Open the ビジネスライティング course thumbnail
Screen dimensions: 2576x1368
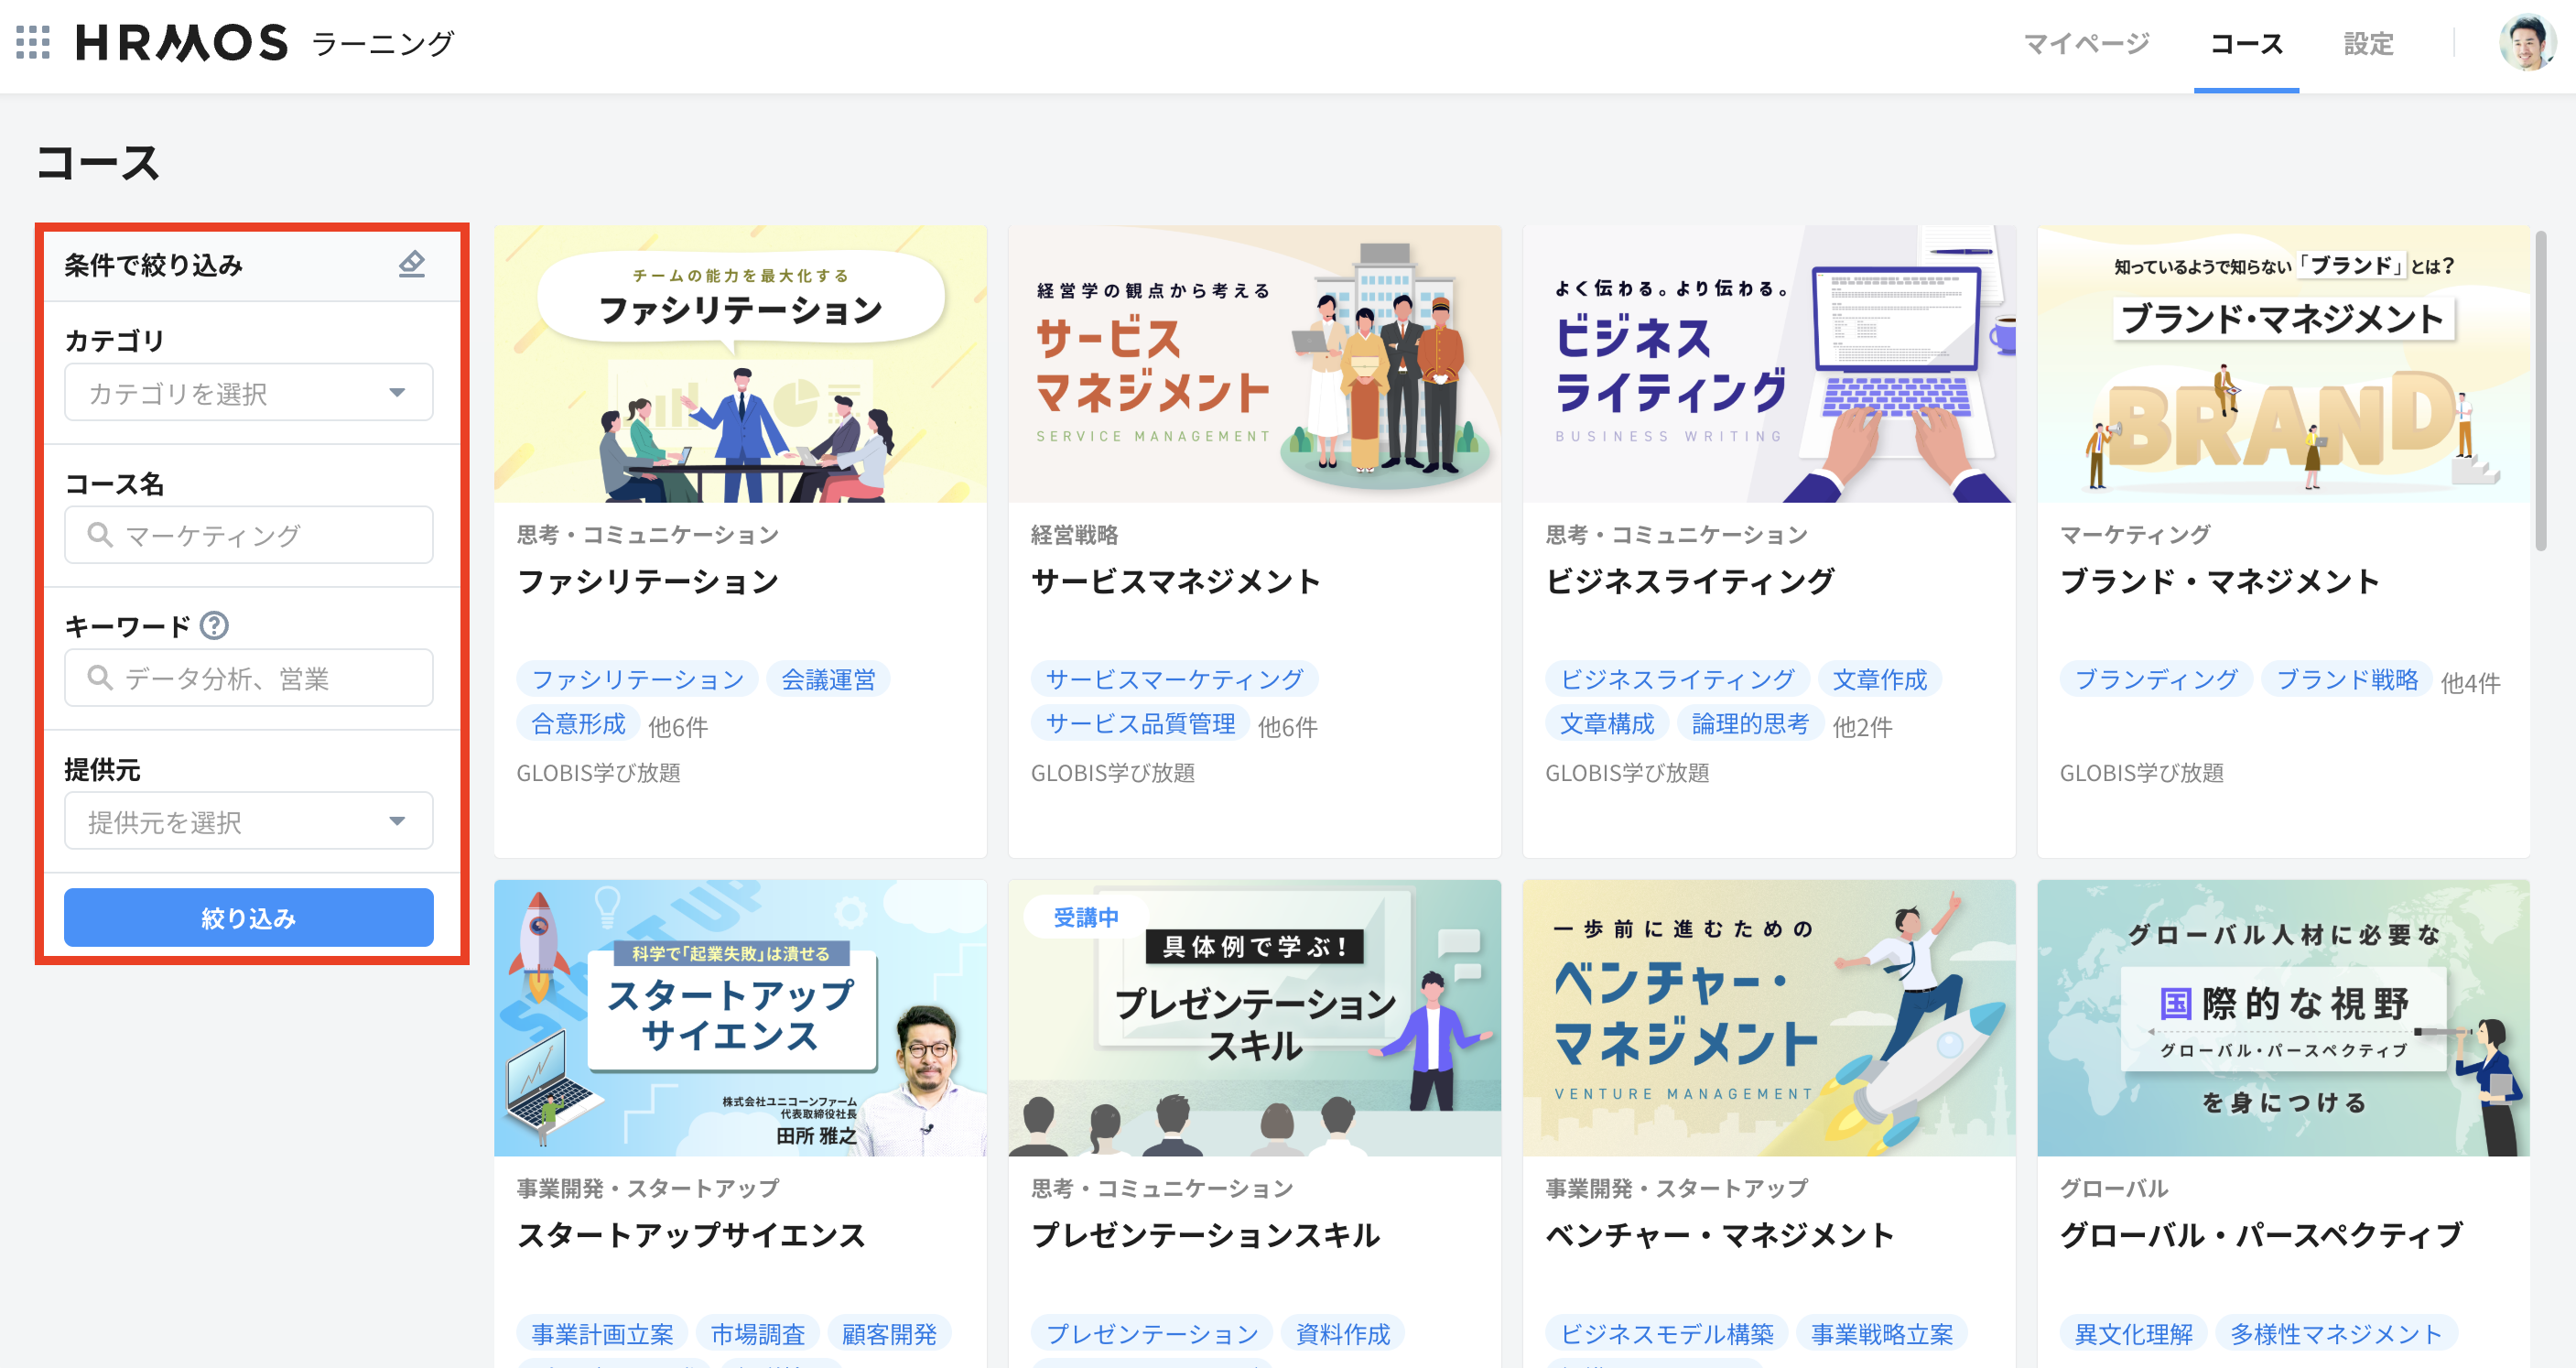point(1768,364)
